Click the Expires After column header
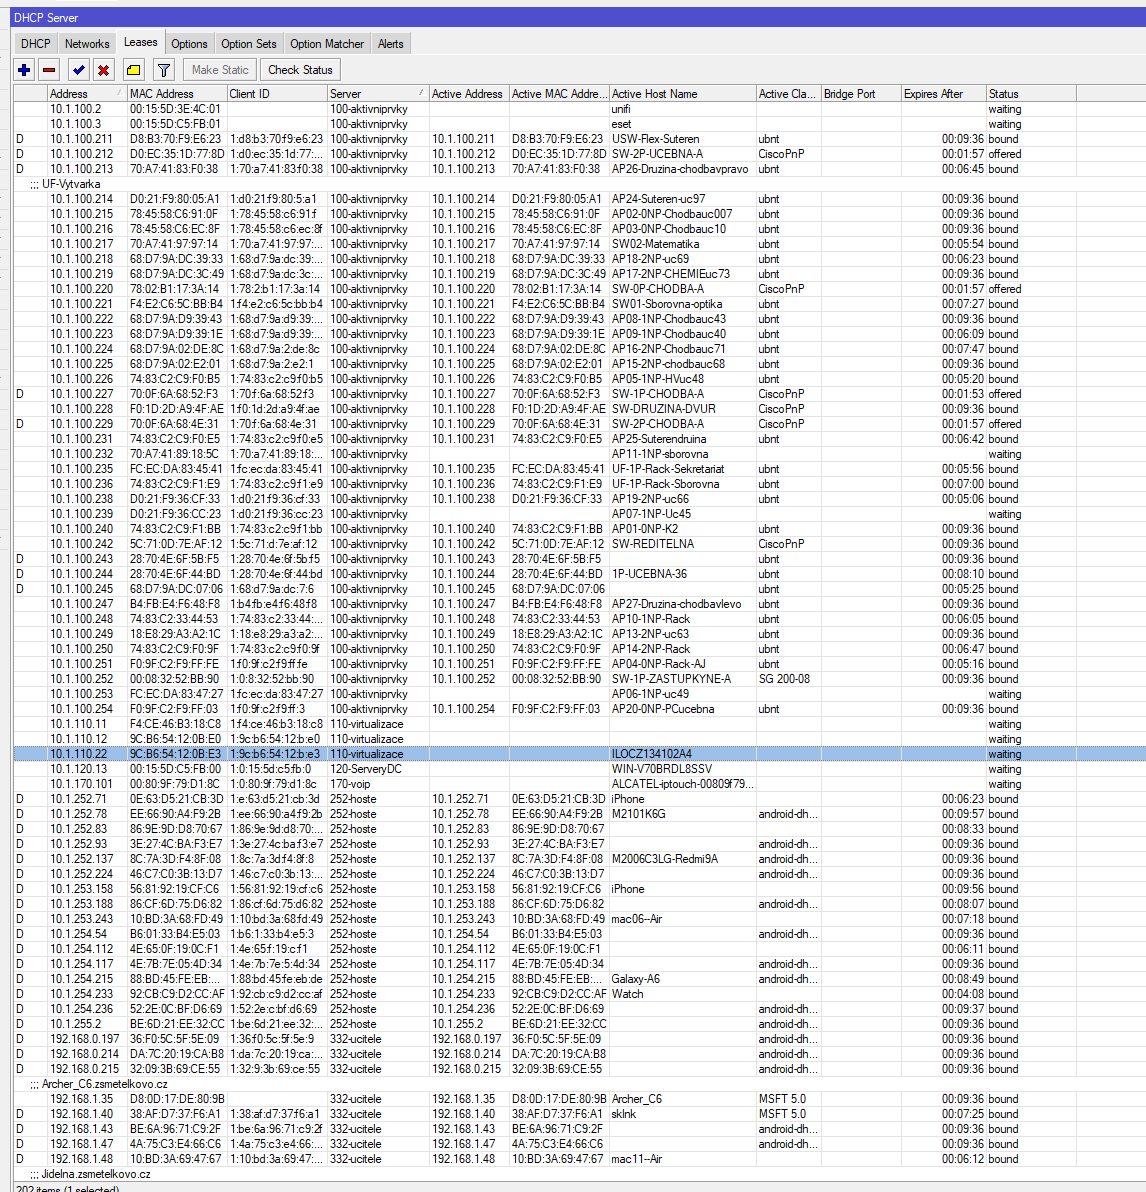Viewport: 1146px width, 1192px height. pos(941,94)
